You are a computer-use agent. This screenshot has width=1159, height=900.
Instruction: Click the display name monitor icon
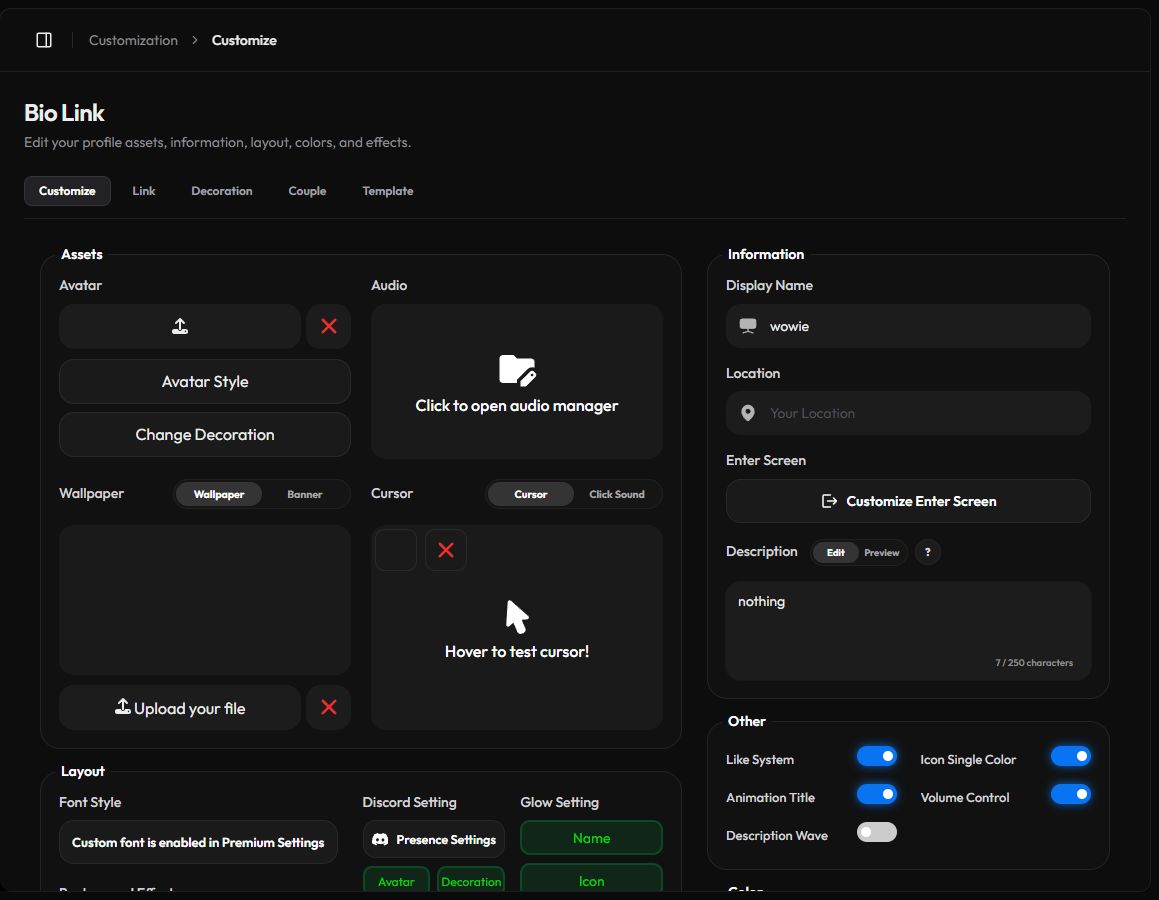pyautogui.click(x=748, y=326)
